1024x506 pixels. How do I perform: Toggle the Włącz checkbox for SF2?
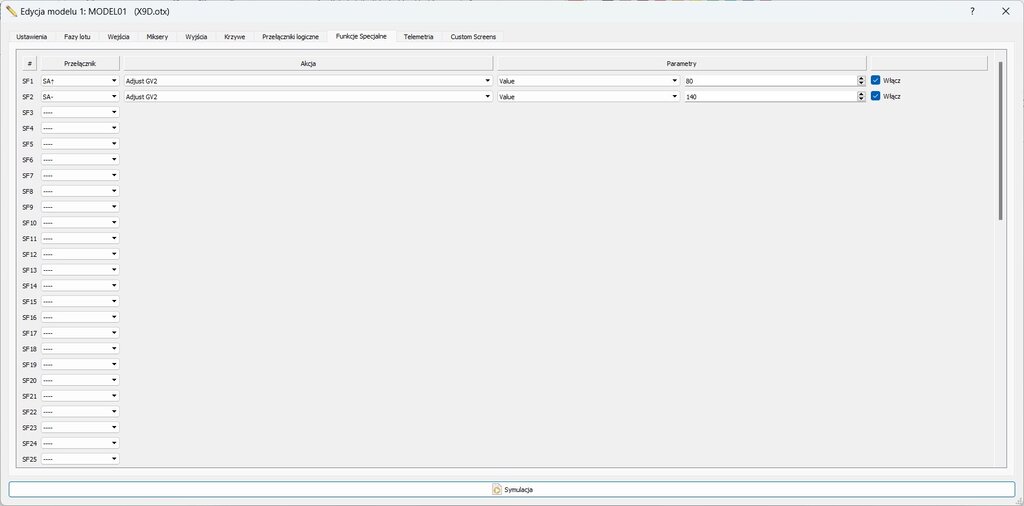pyautogui.click(x=876, y=96)
